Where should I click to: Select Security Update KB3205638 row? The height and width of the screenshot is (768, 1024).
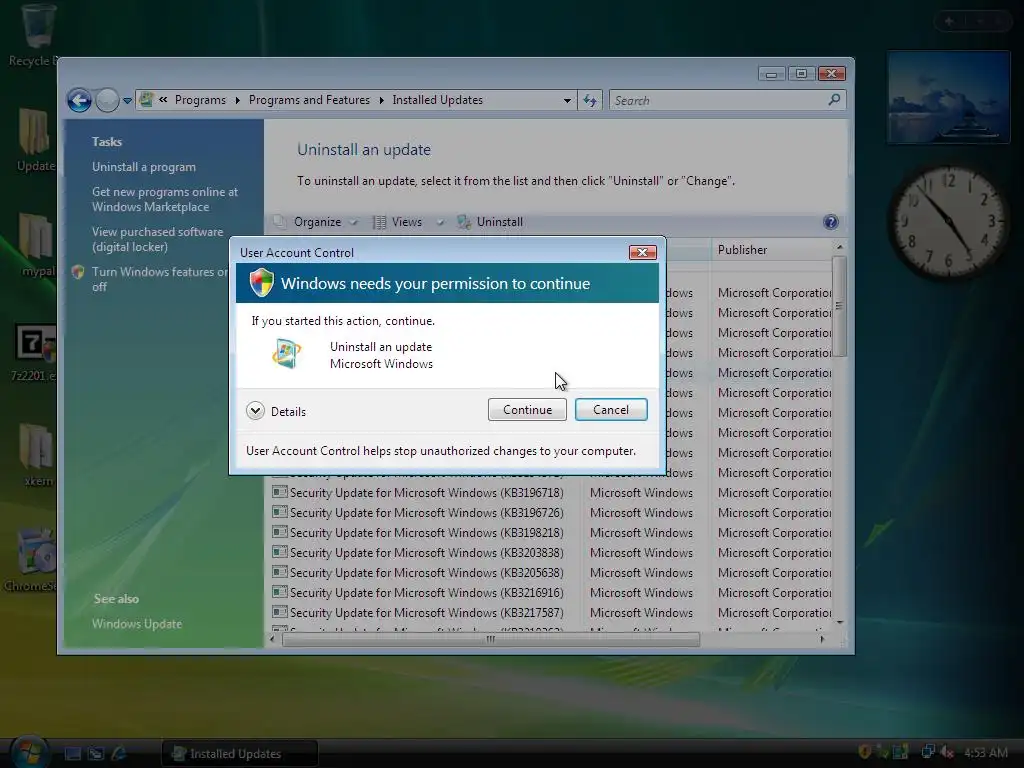pyautogui.click(x=551, y=573)
